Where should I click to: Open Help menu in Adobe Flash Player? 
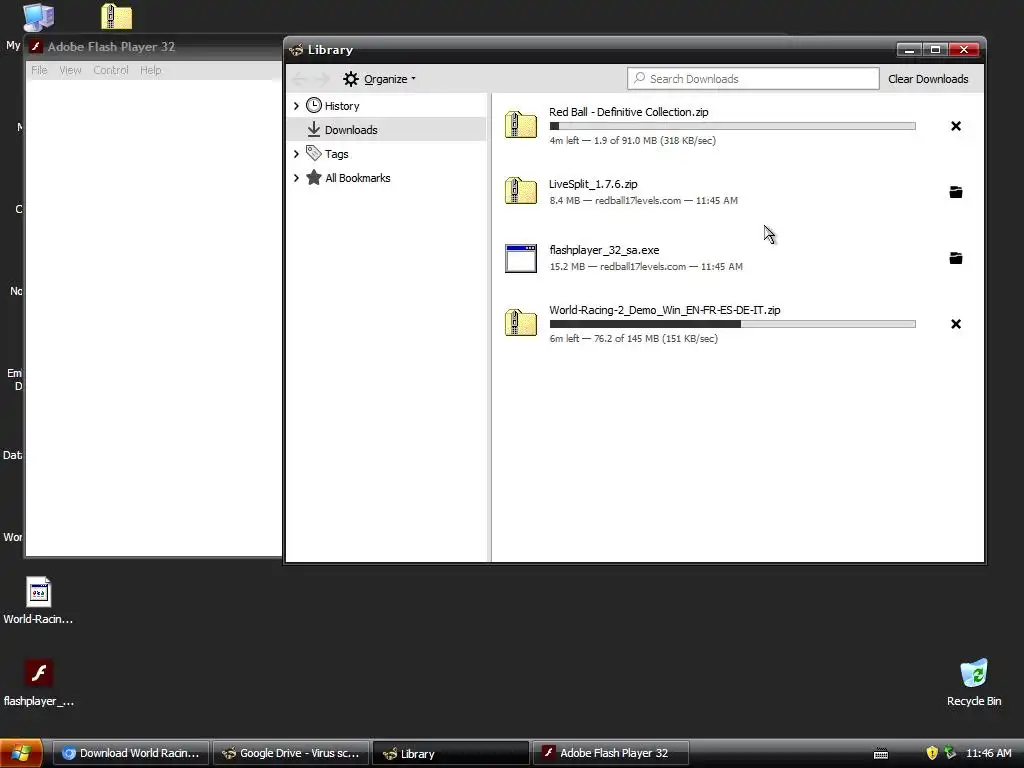pos(150,70)
